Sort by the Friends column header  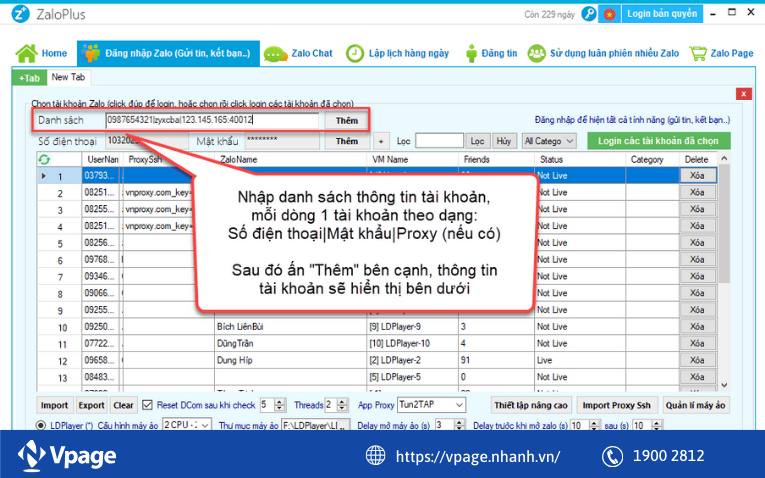pos(496,159)
